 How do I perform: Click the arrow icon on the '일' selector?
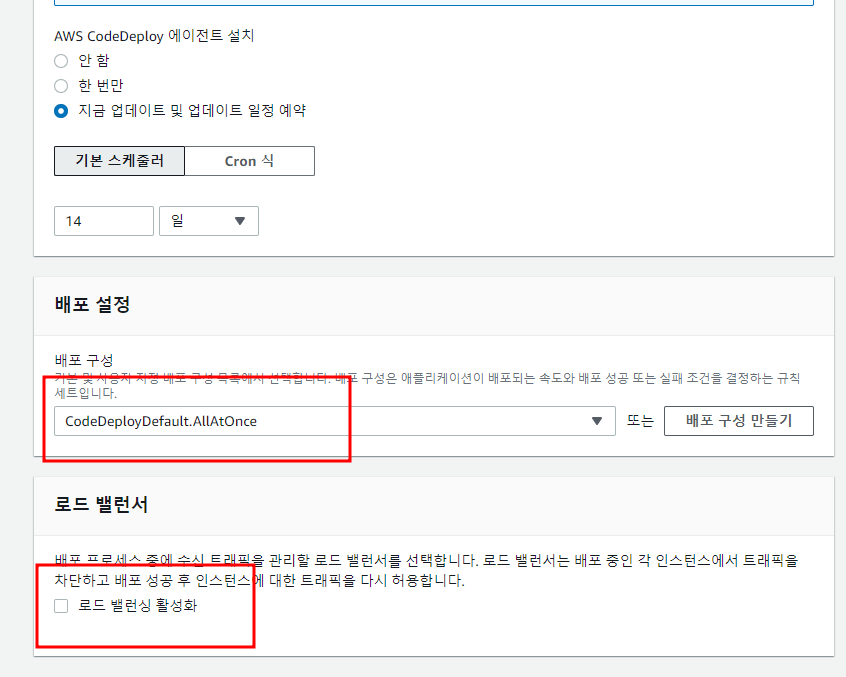point(240,221)
